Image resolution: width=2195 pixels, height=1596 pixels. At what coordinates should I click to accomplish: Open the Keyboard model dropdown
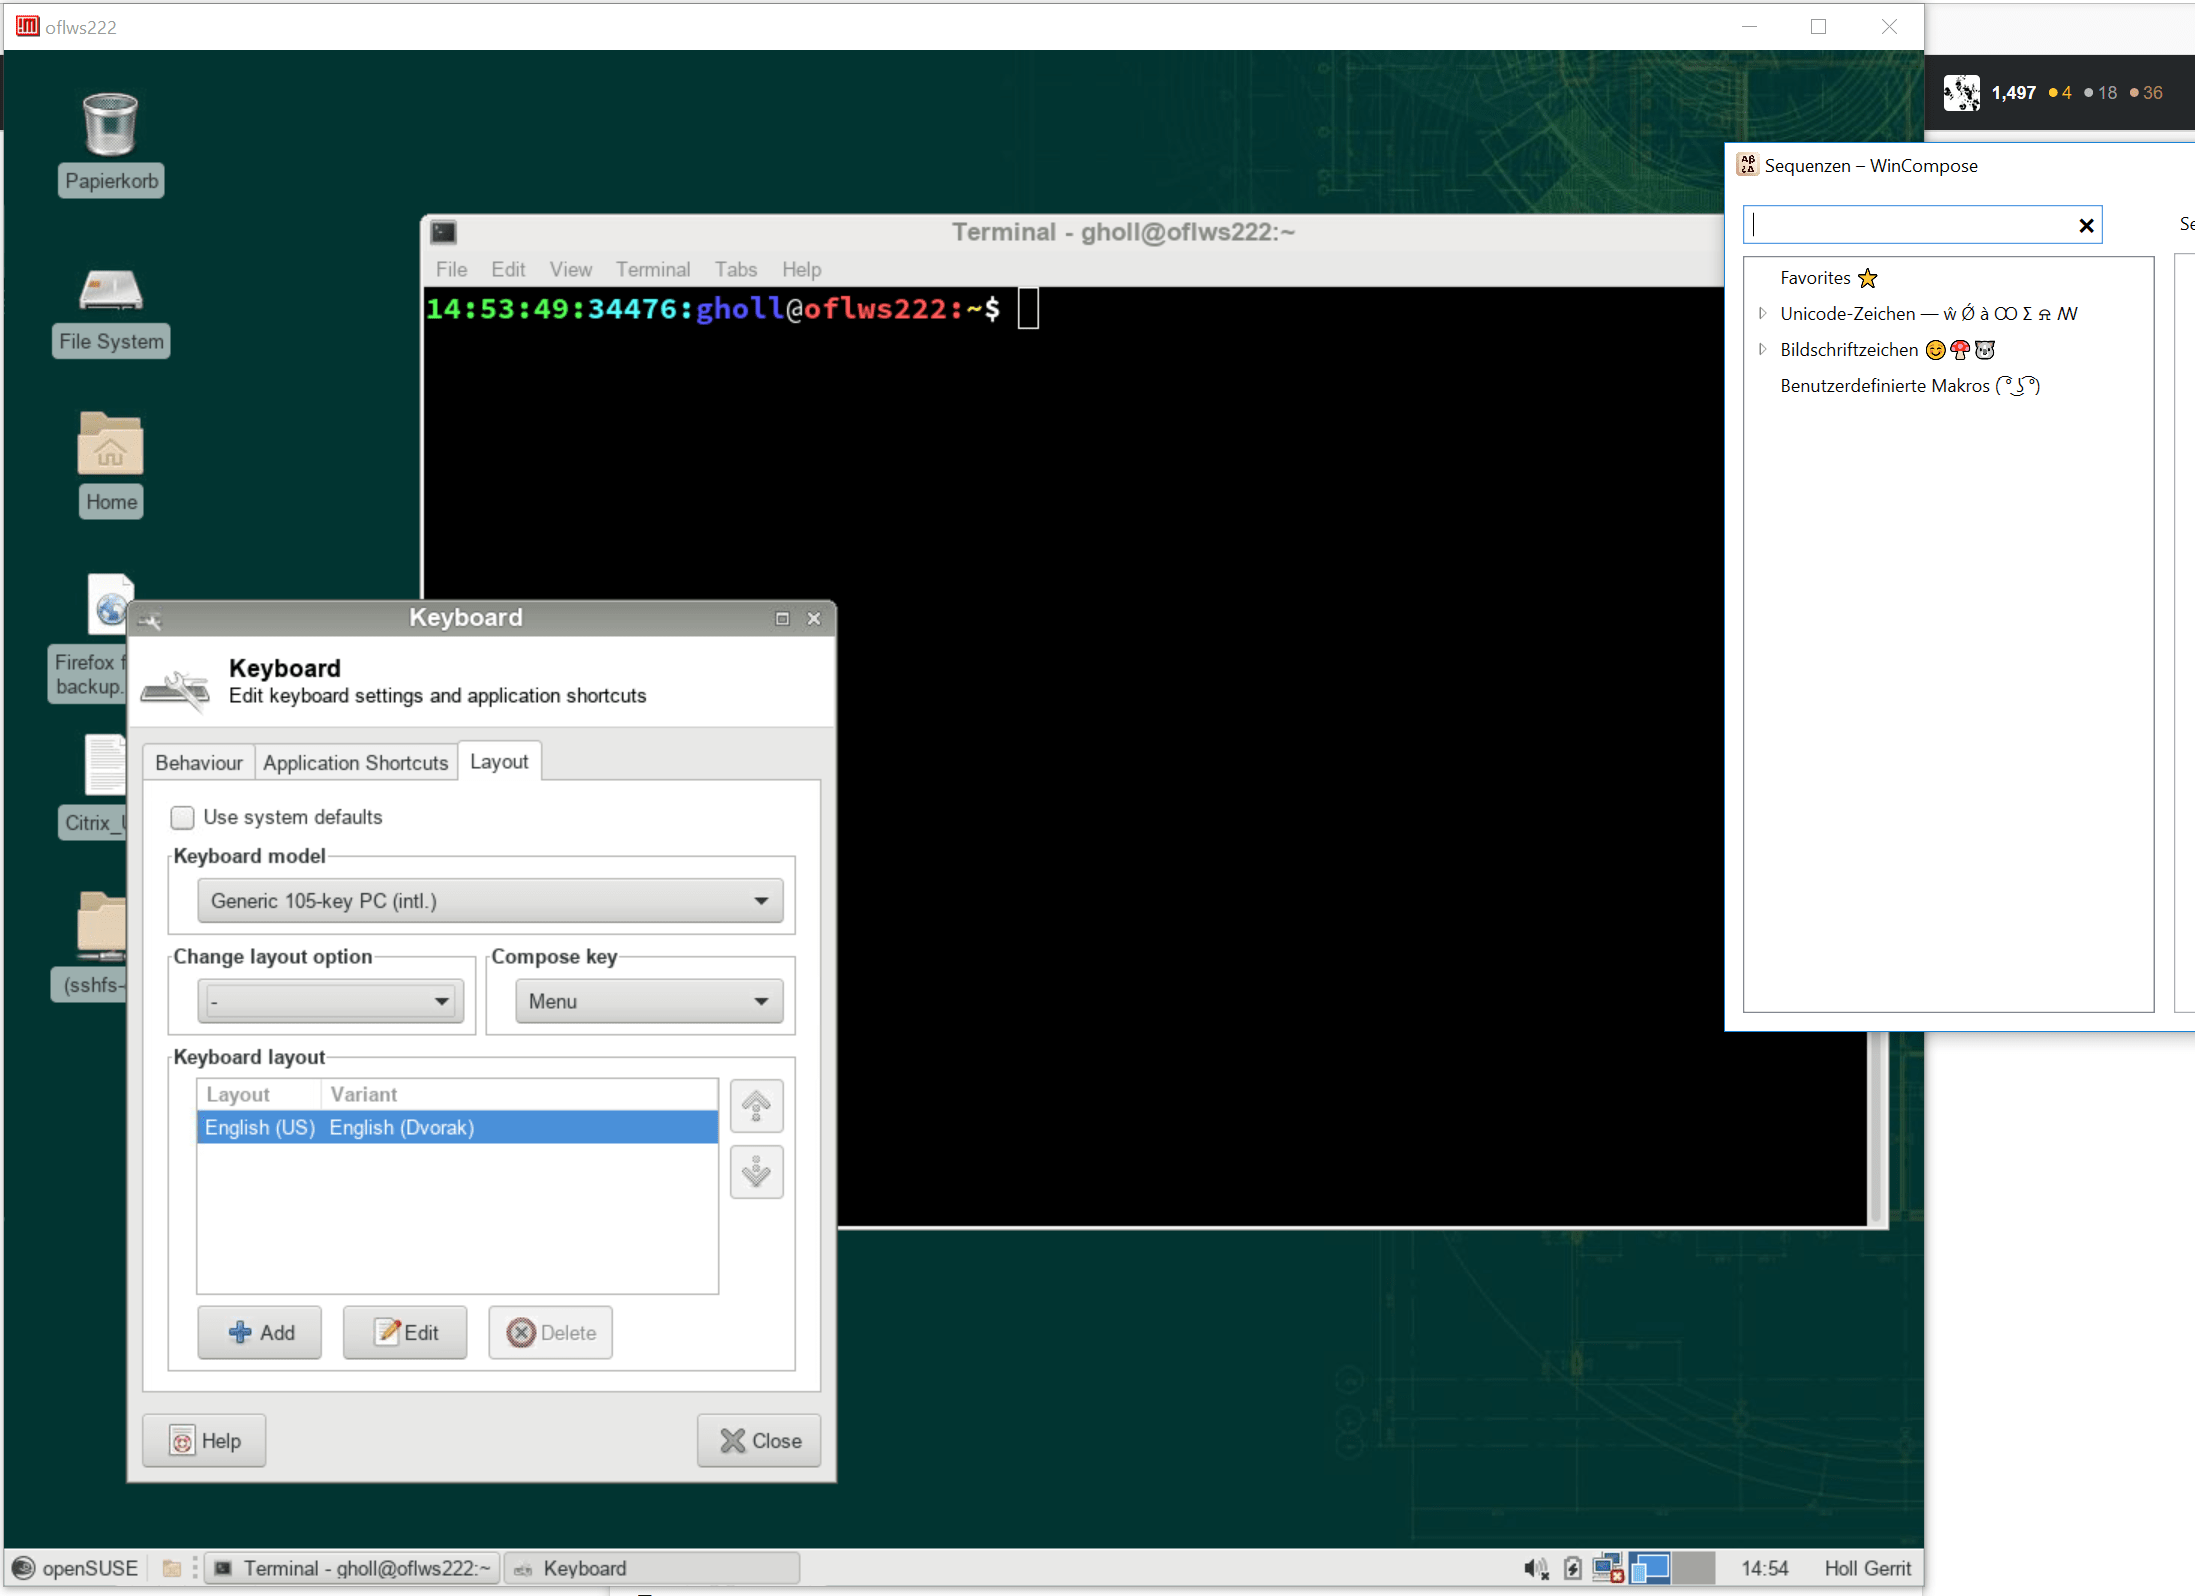point(490,901)
